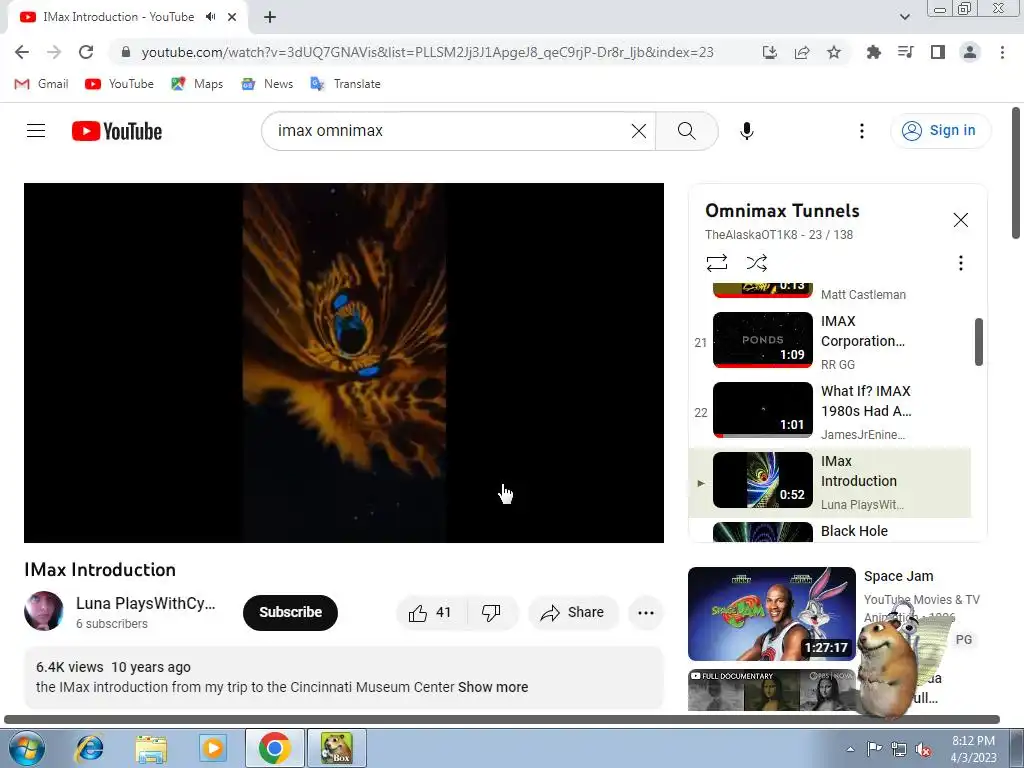Open the Luna PlaysWithCy channel avatar
The image size is (1024, 768).
pos(44,611)
